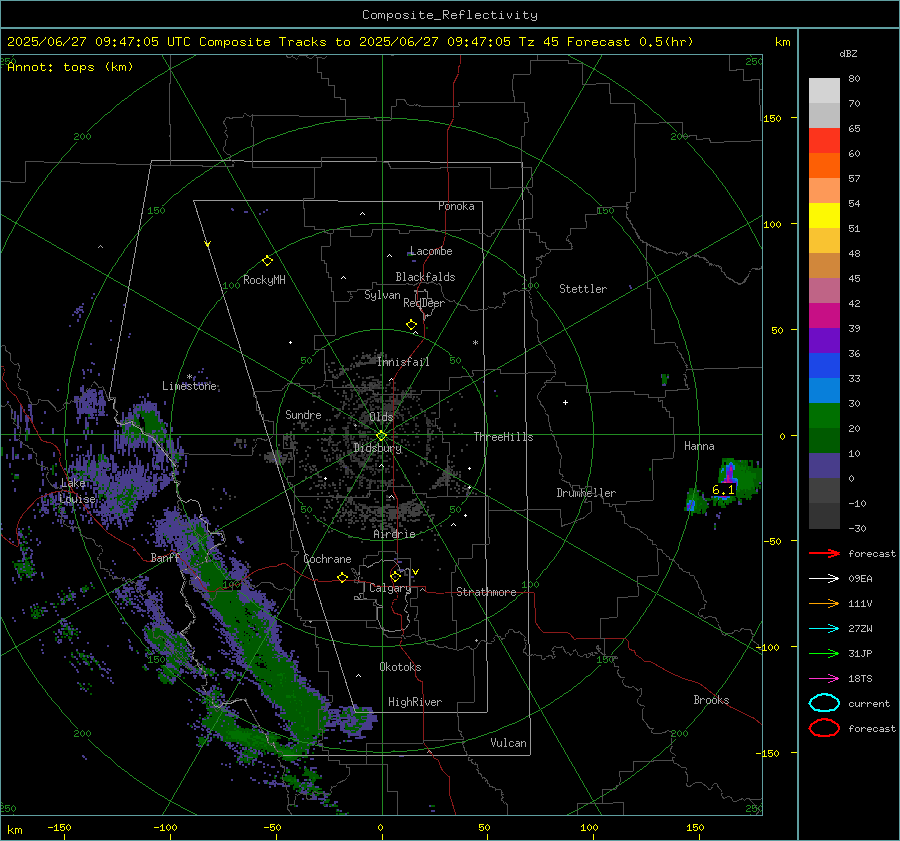Click the Airdrie label
The height and width of the screenshot is (841, 900).
[x=394, y=534]
